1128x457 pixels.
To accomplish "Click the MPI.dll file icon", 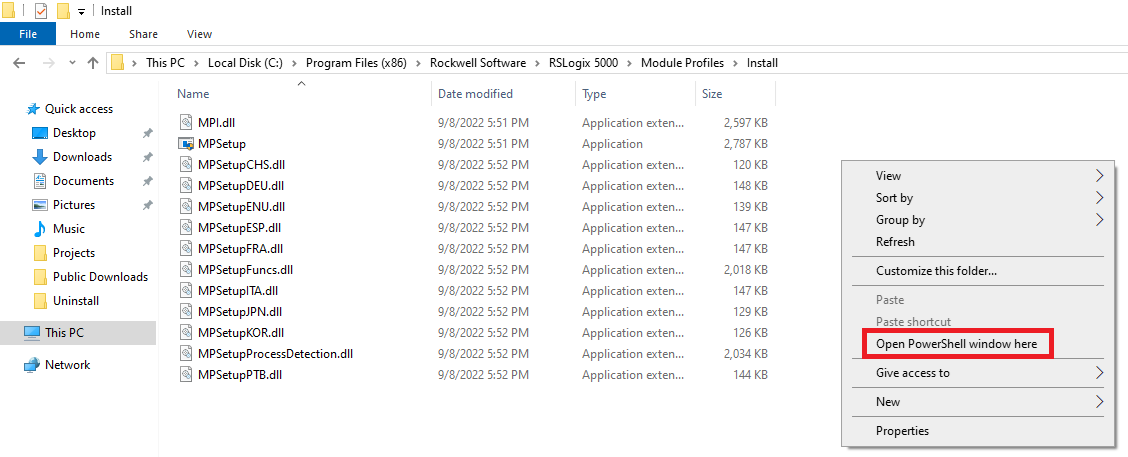I will tap(186, 122).
